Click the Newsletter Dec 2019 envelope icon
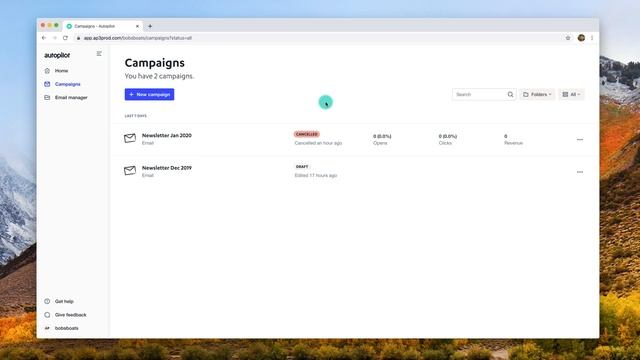 tap(130, 170)
